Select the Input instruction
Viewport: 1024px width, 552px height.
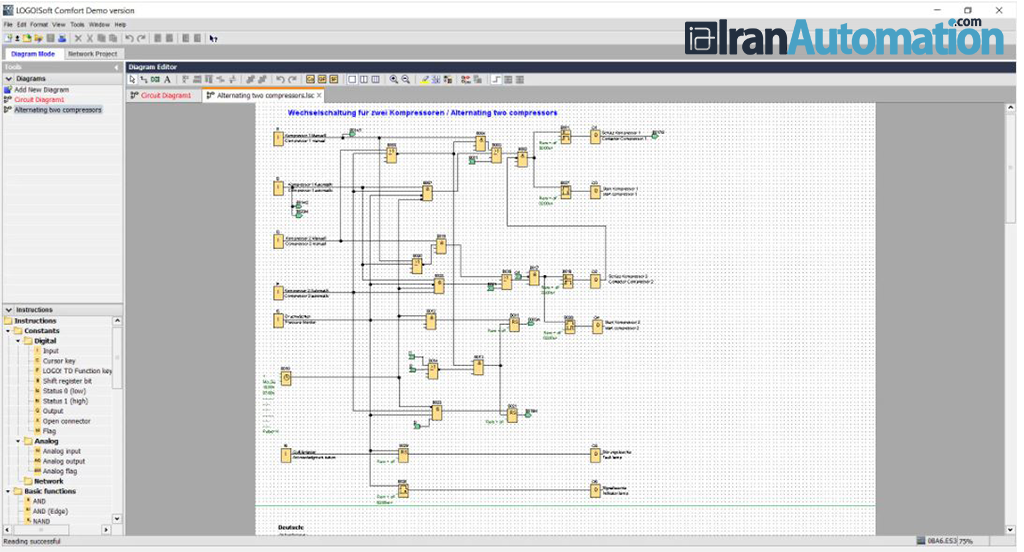[51, 351]
